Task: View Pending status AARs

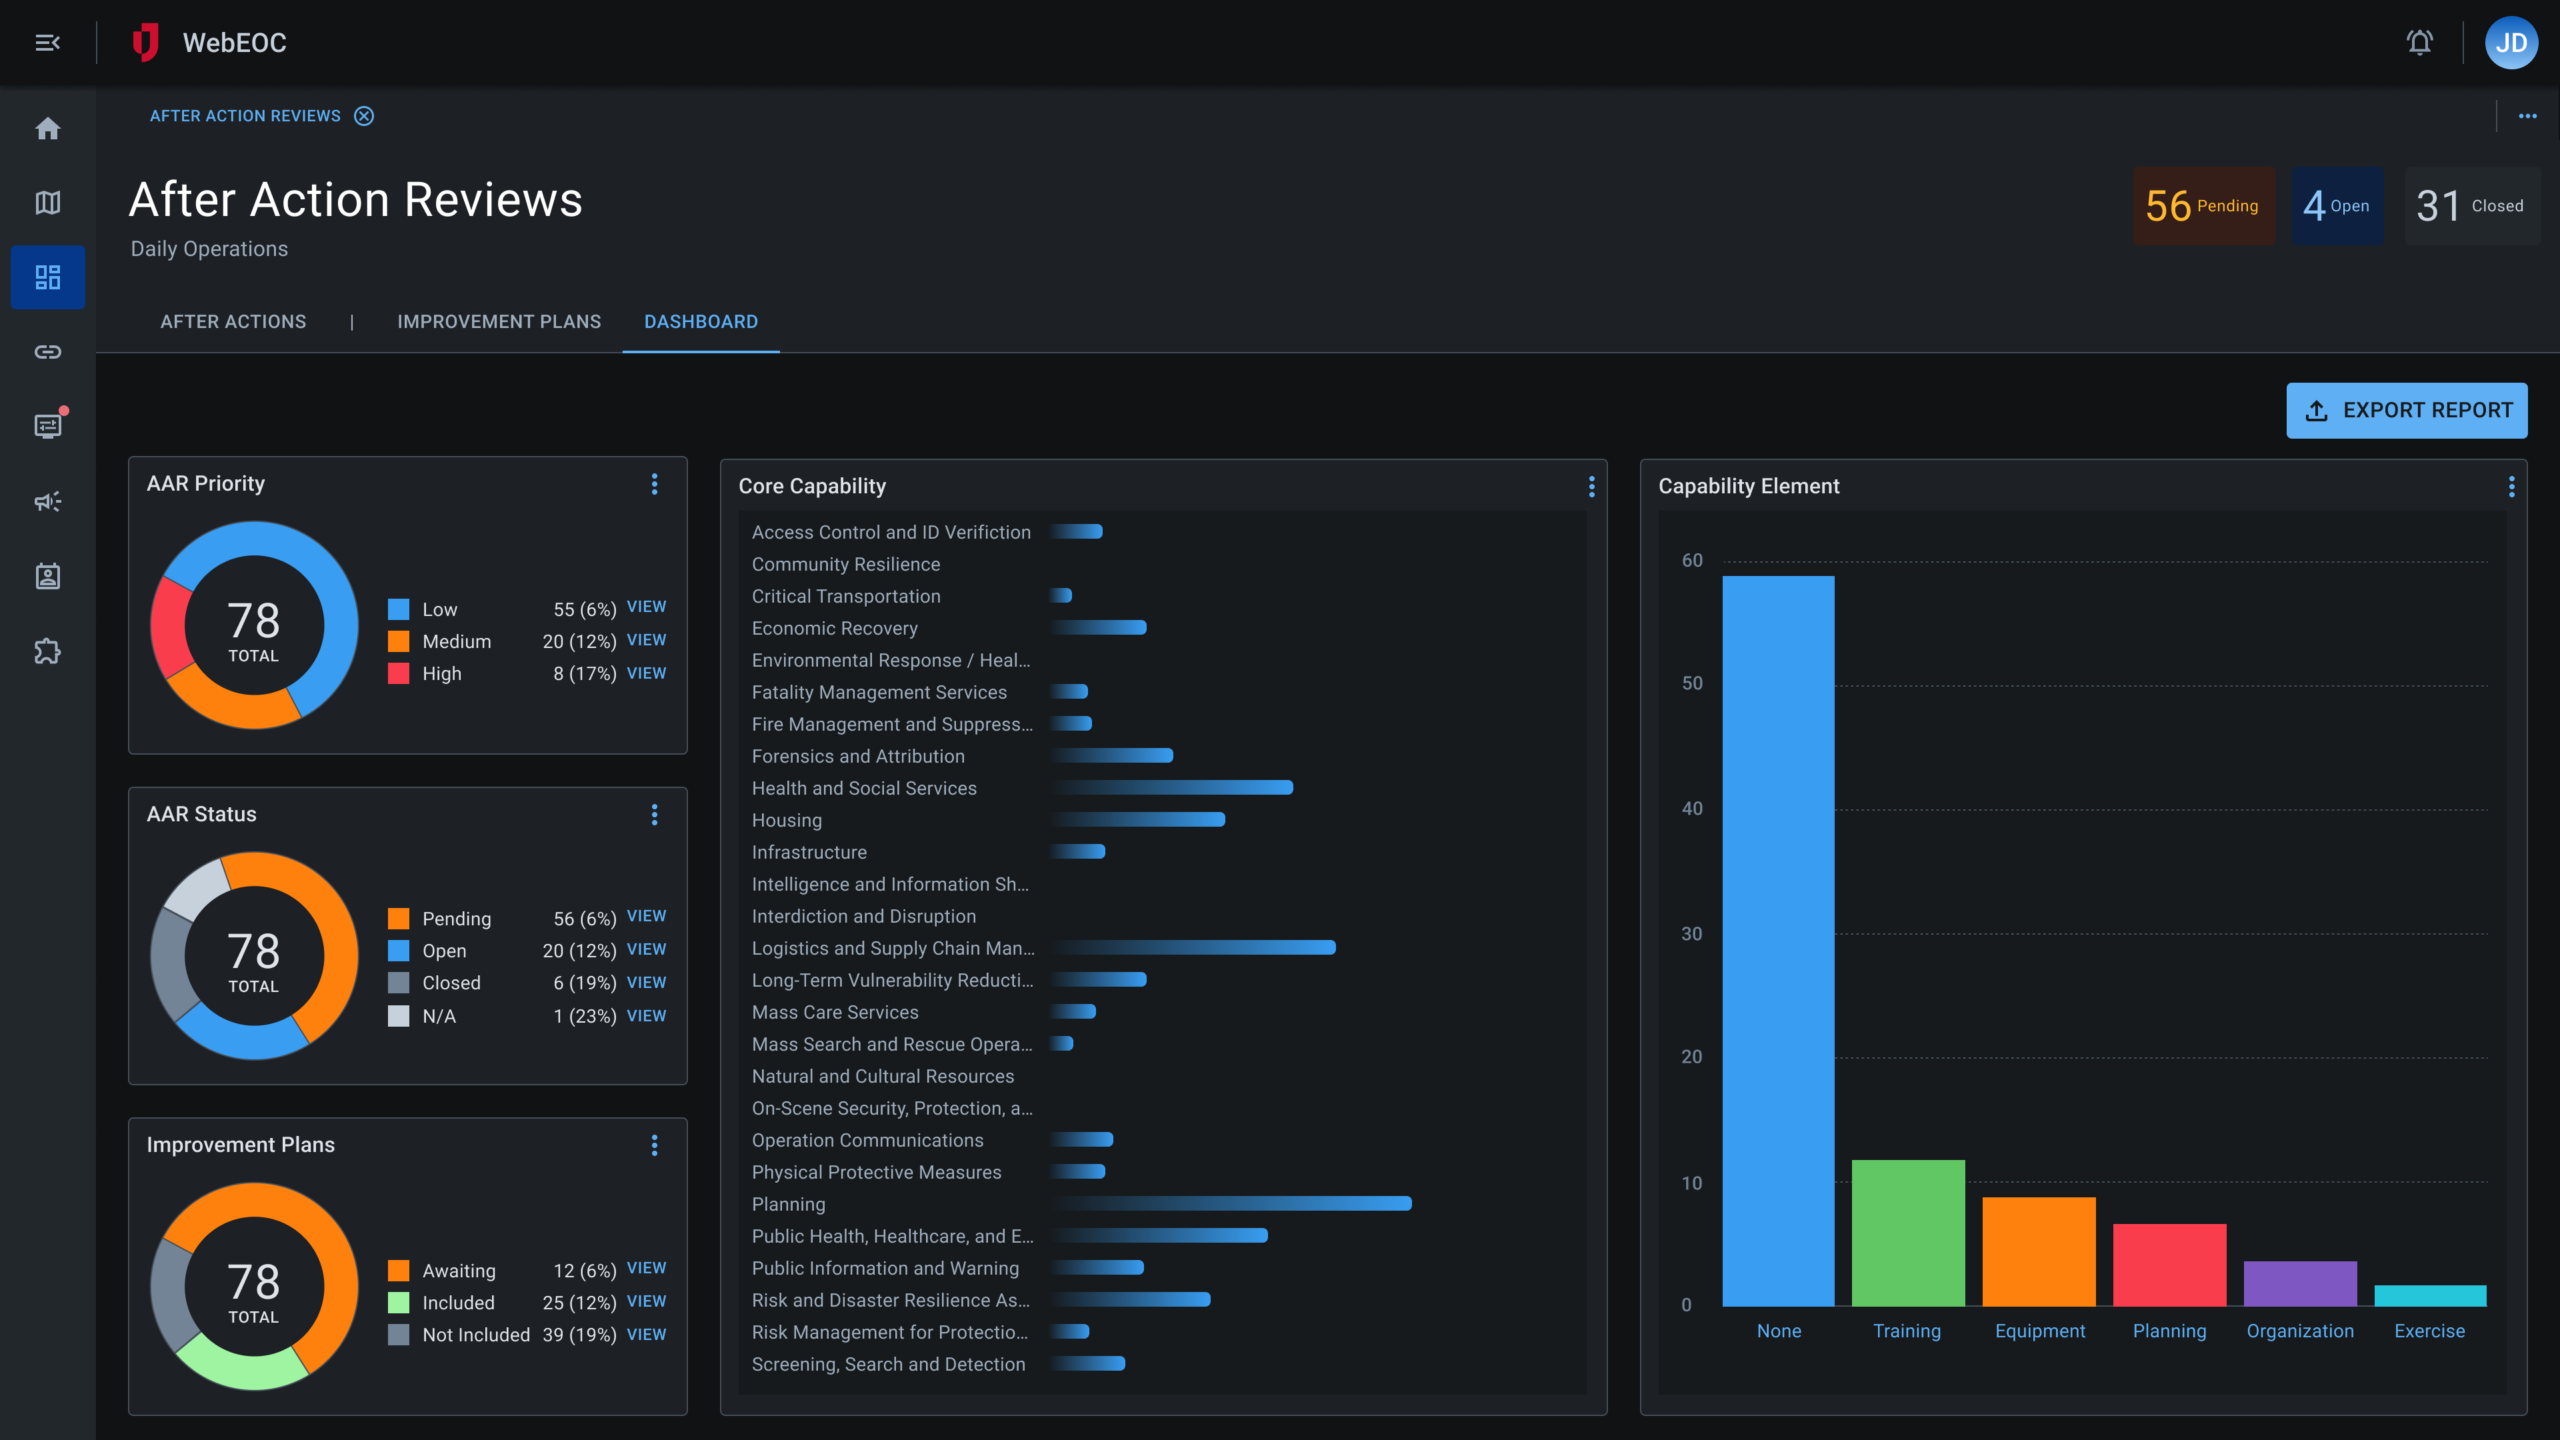Action: click(646, 916)
